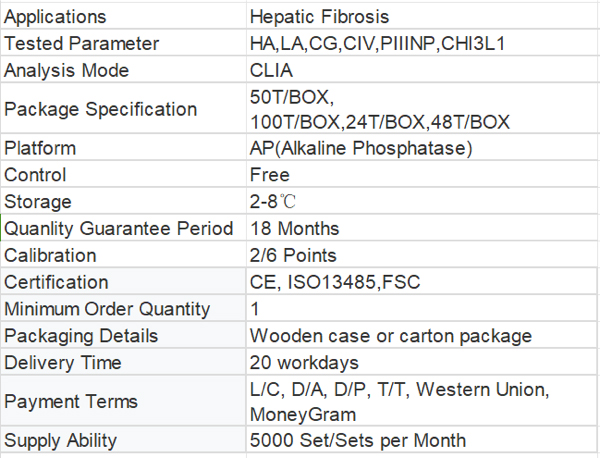Select the Minimum Order Quantity cell

(x=124, y=309)
